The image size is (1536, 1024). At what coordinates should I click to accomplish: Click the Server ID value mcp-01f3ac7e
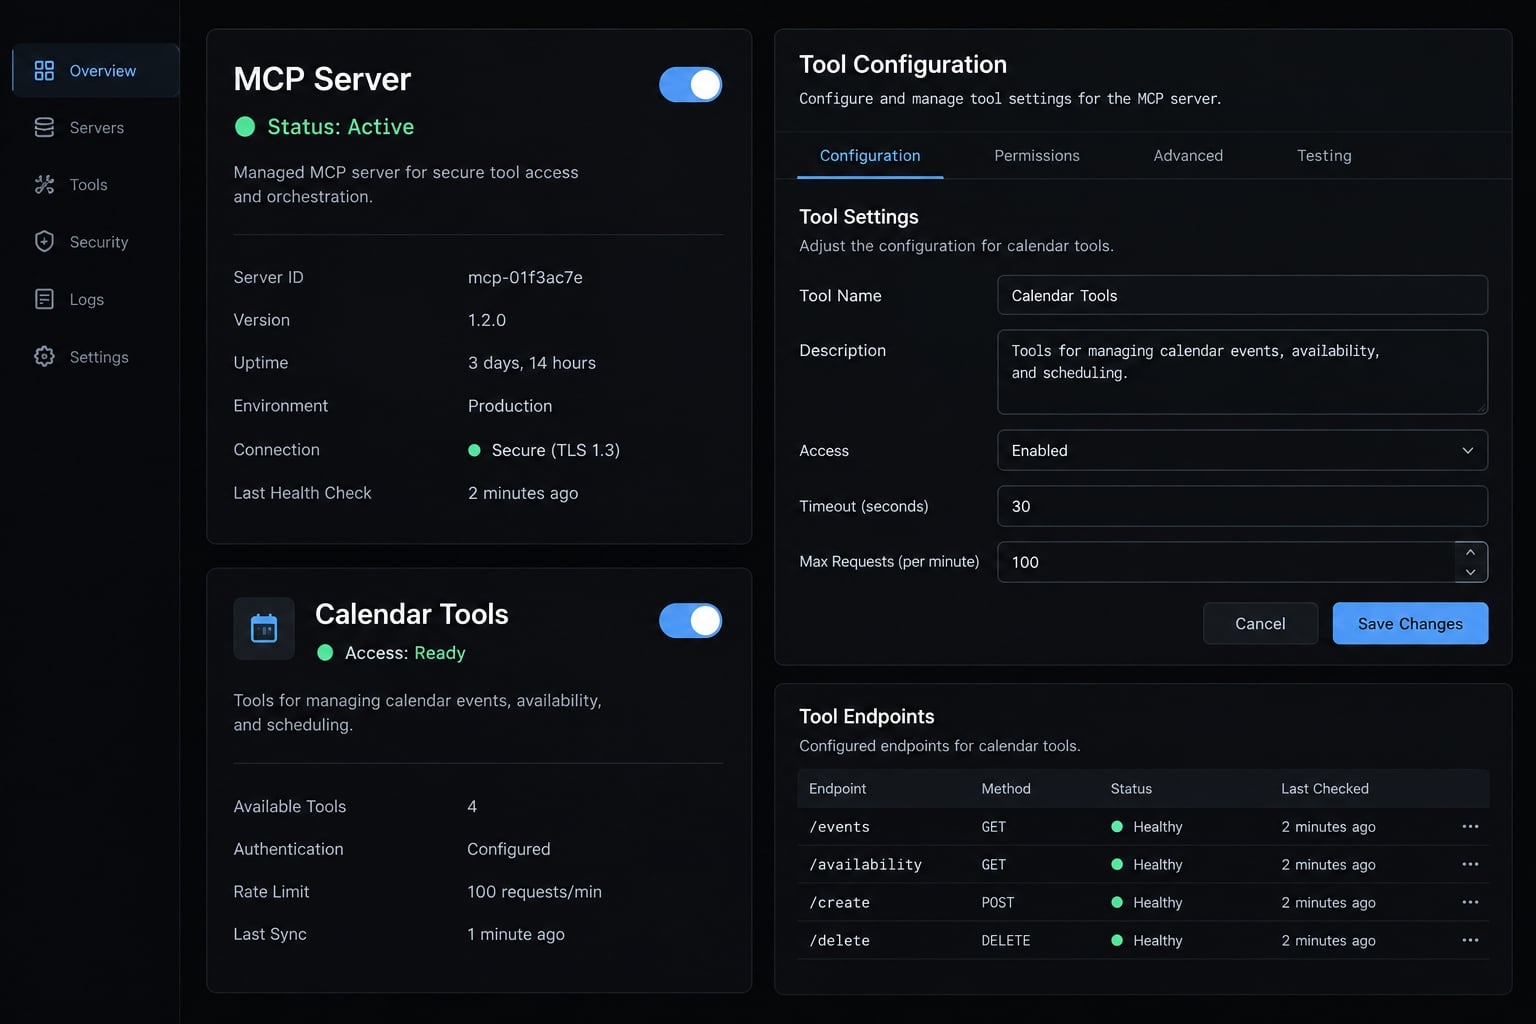point(525,277)
